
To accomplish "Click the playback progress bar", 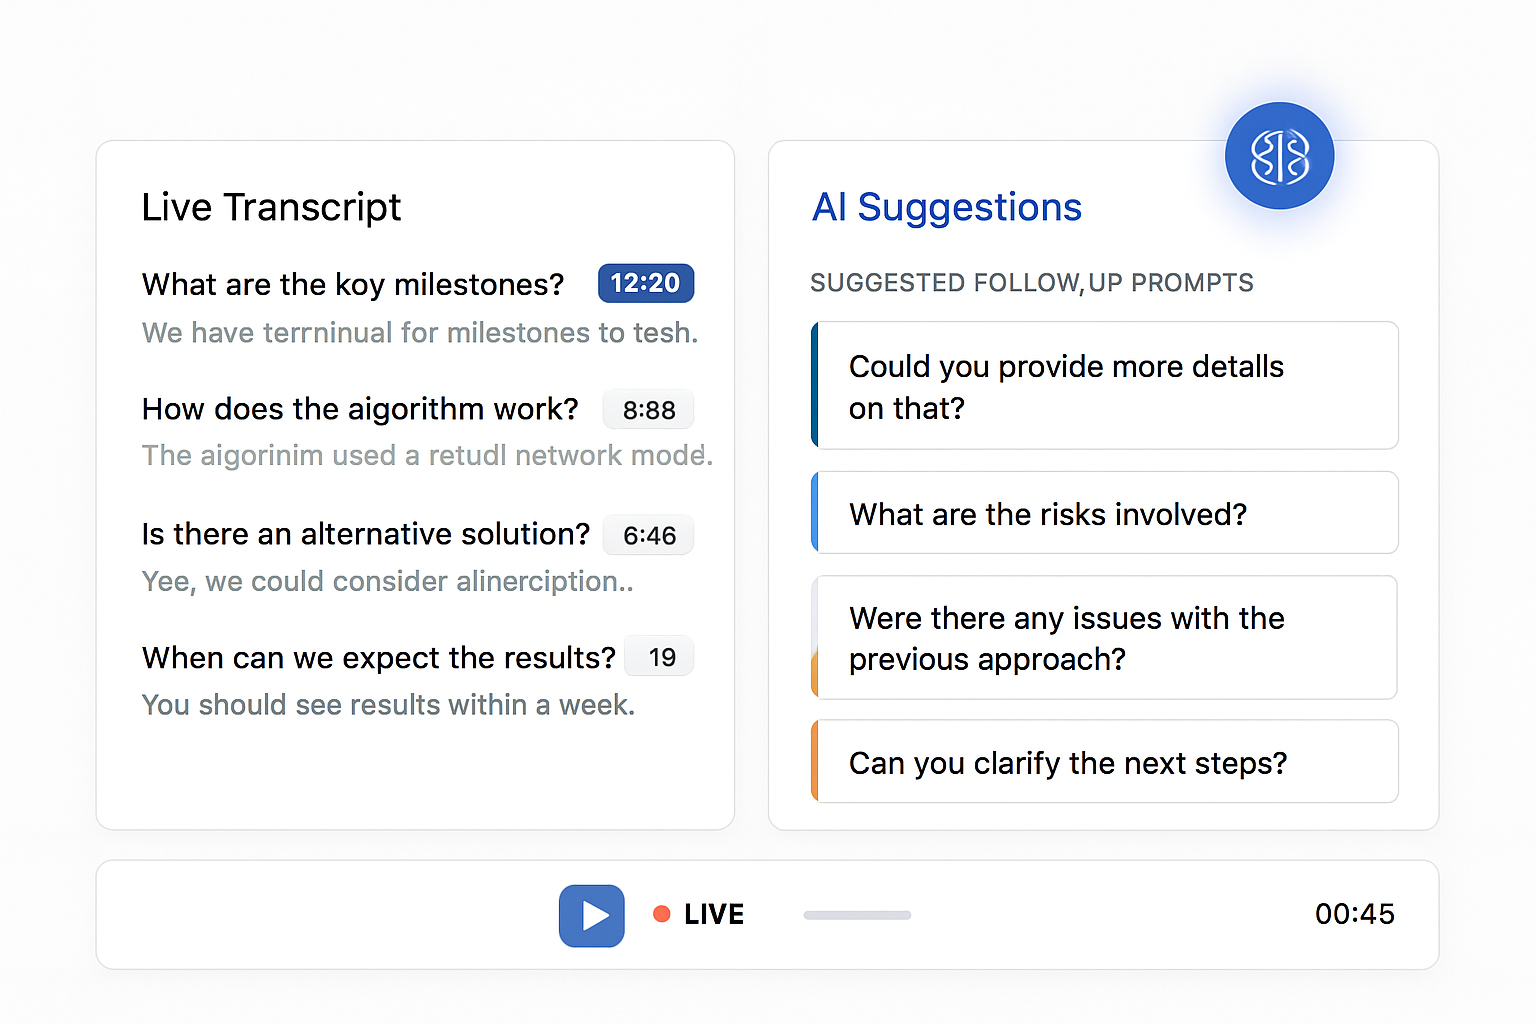I will coord(857,915).
